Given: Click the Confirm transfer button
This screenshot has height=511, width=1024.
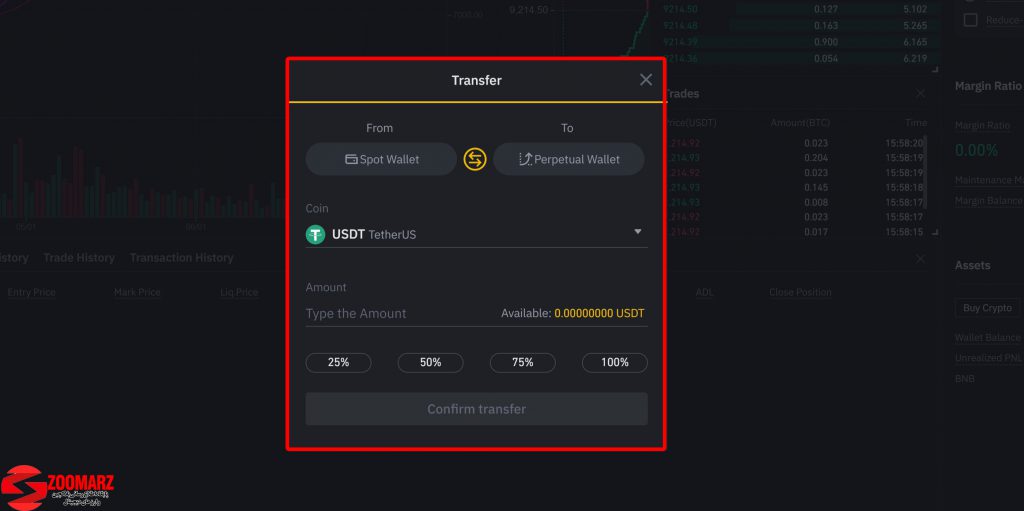Looking at the screenshot, I should pyautogui.click(x=477, y=409).
